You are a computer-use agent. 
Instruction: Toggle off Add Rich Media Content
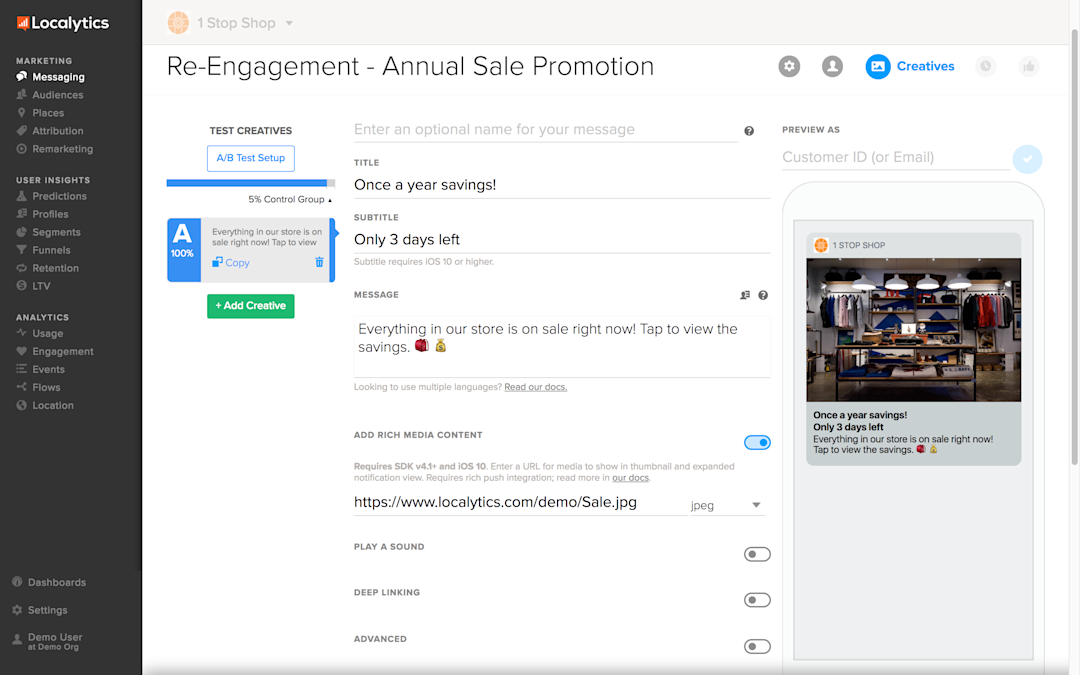click(x=757, y=442)
